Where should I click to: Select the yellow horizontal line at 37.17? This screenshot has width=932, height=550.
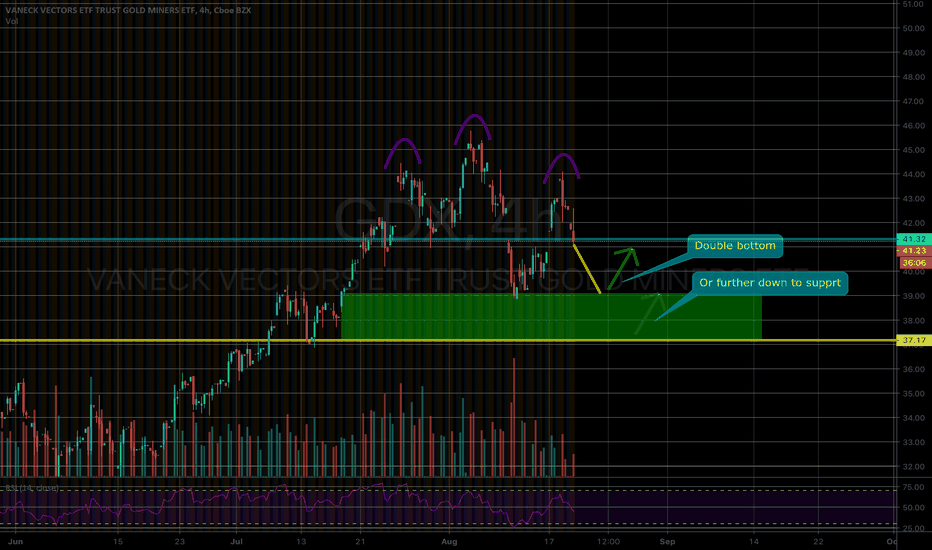448,341
